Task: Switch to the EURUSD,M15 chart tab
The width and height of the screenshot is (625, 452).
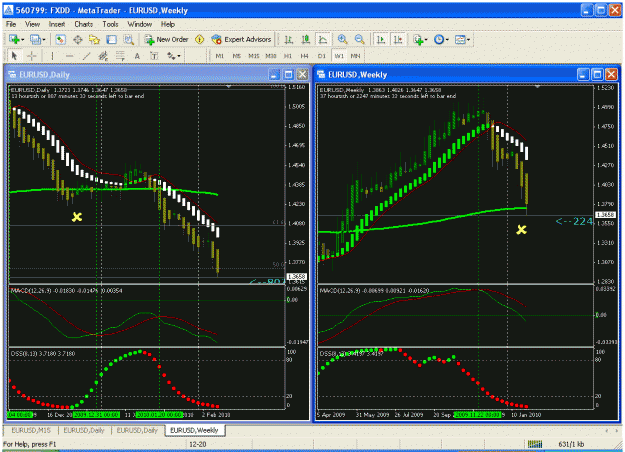Action: point(31,430)
